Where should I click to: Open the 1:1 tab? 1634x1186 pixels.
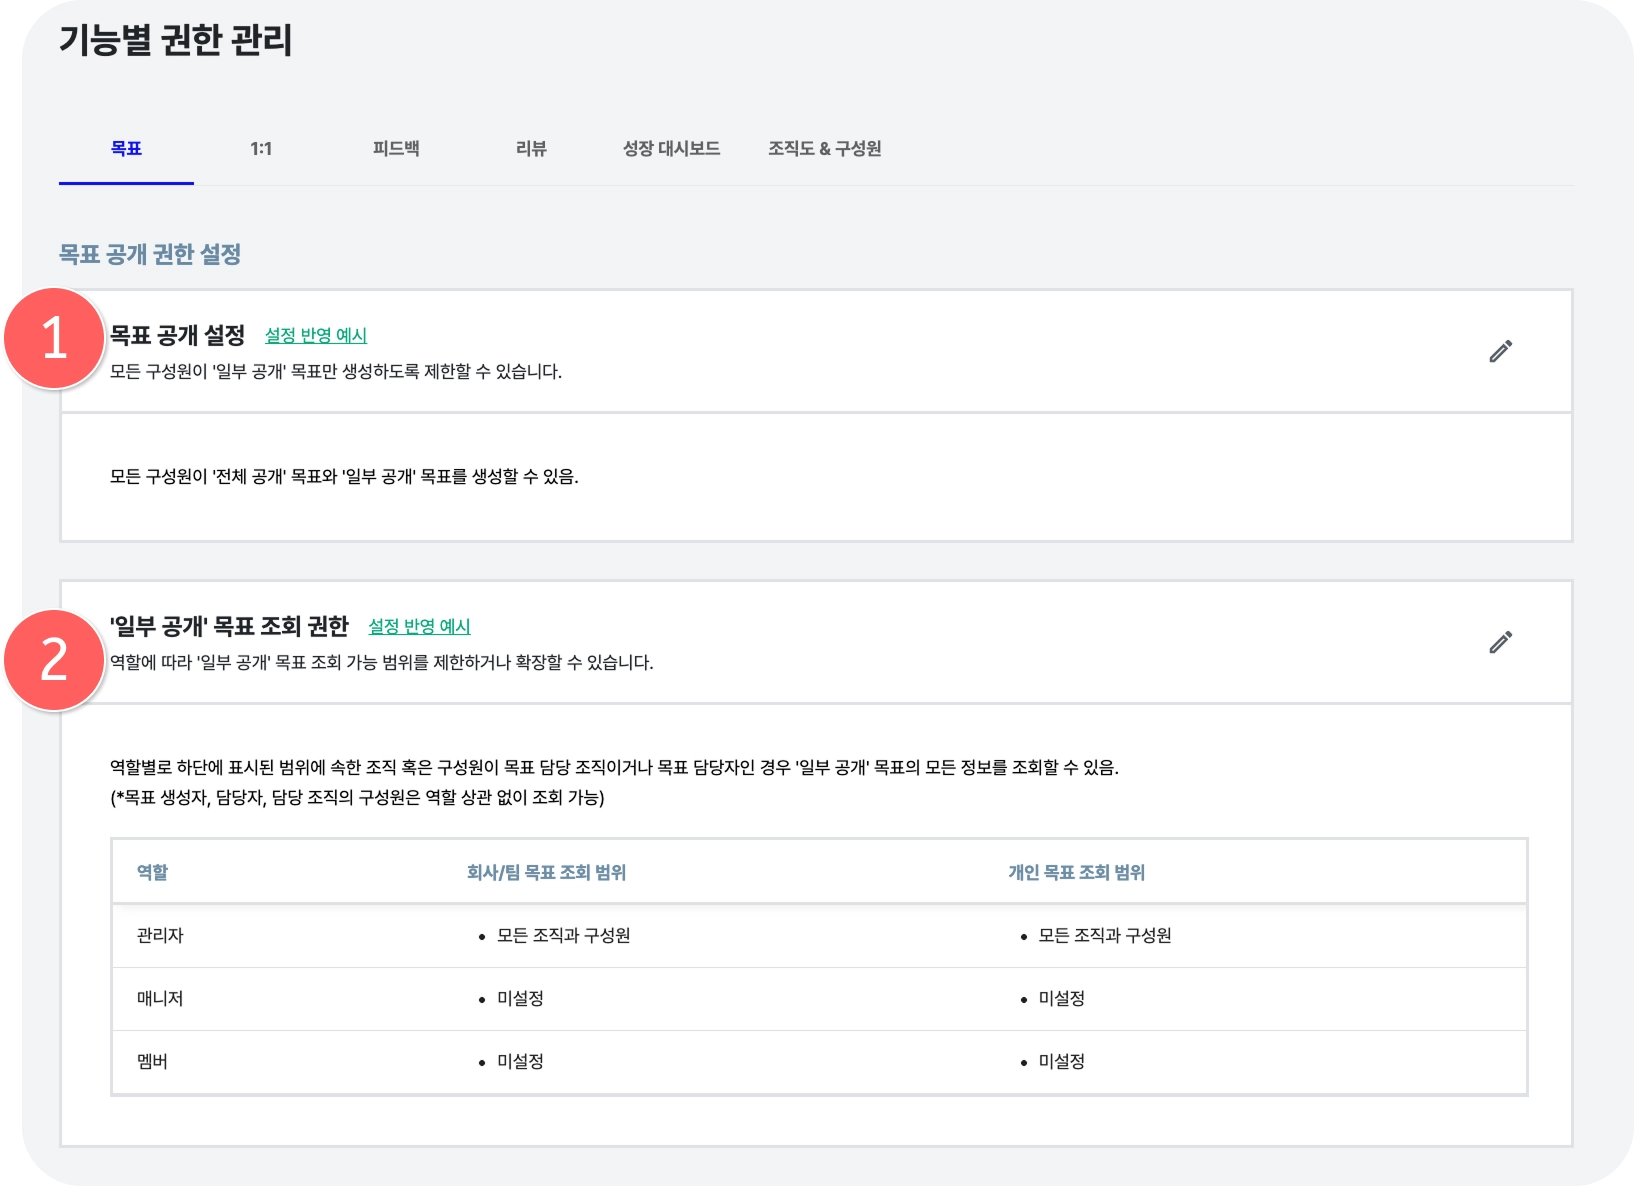(261, 149)
